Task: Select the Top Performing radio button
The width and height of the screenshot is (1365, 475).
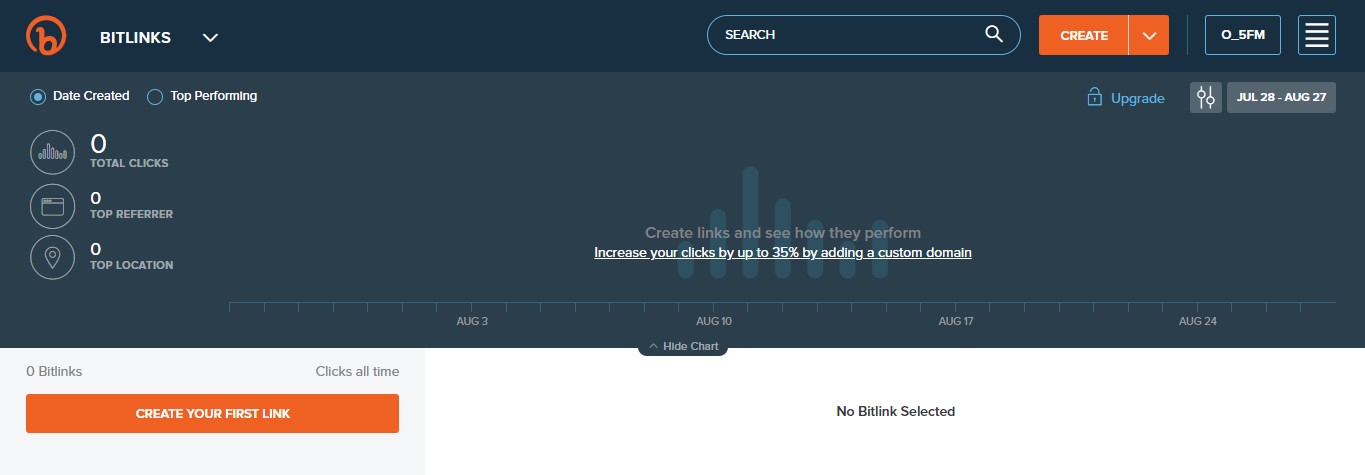Action: [x=155, y=97]
